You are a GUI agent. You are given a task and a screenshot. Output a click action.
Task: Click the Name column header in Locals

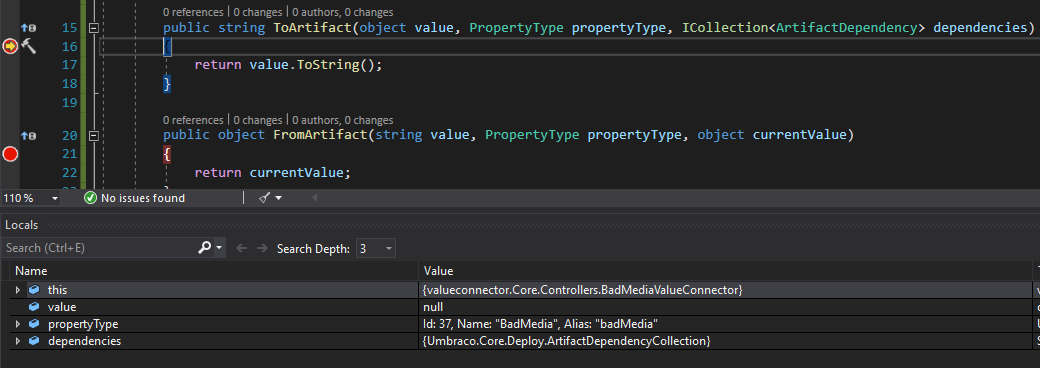tap(31, 271)
